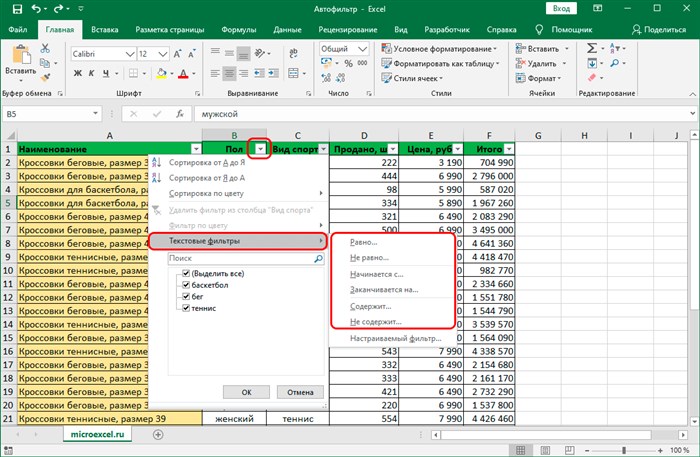Open ribbon display options icon in title bar

click(x=597, y=8)
